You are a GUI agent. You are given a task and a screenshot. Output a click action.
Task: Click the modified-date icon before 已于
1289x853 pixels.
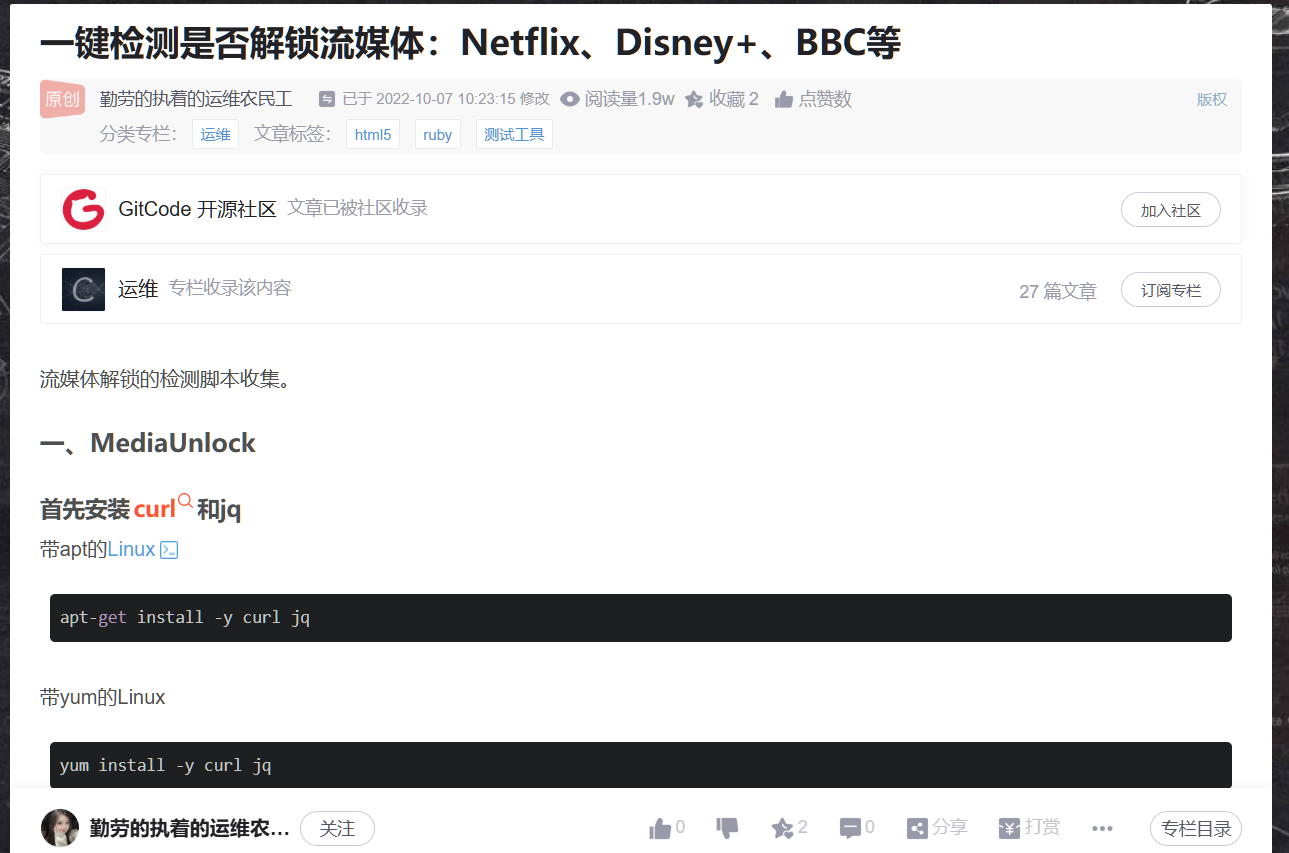click(x=327, y=99)
